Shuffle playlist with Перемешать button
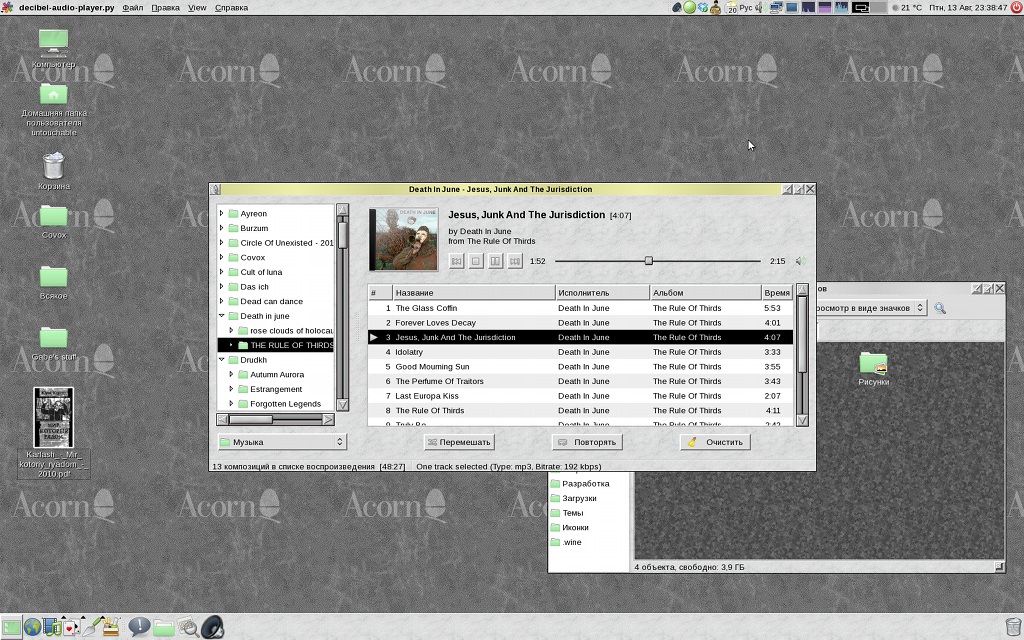This screenshot has width=1024, height=640. pyautogui.click(x=459, y=442)
